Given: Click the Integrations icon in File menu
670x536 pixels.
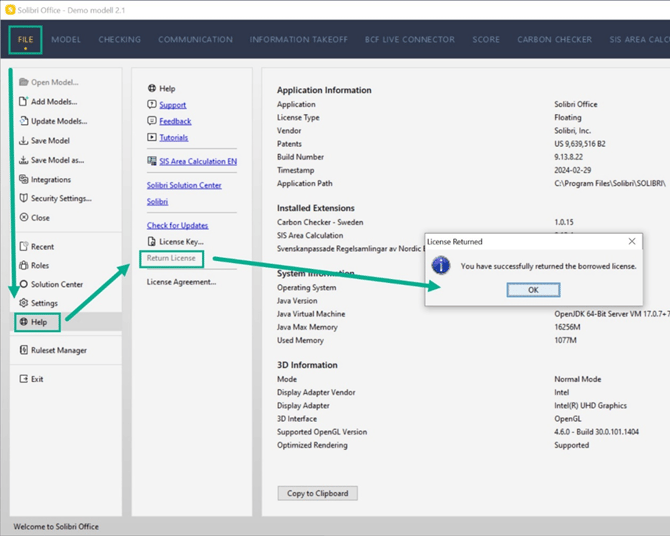Looking at the screenshot, I should [x=23, y=180].
